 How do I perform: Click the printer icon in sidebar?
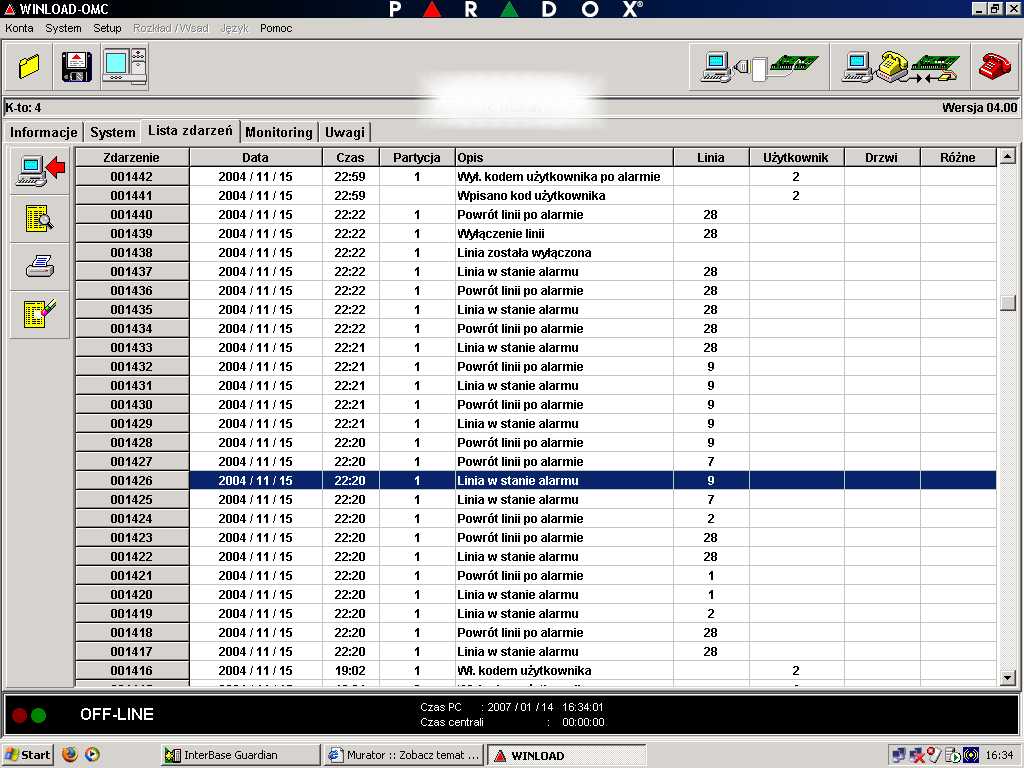[40, 267]
